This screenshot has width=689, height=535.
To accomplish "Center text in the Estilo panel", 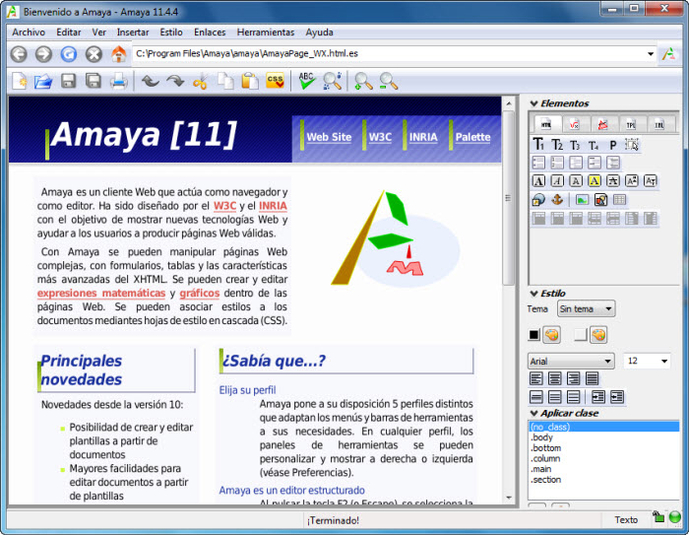I will click(x=555, y=378).
